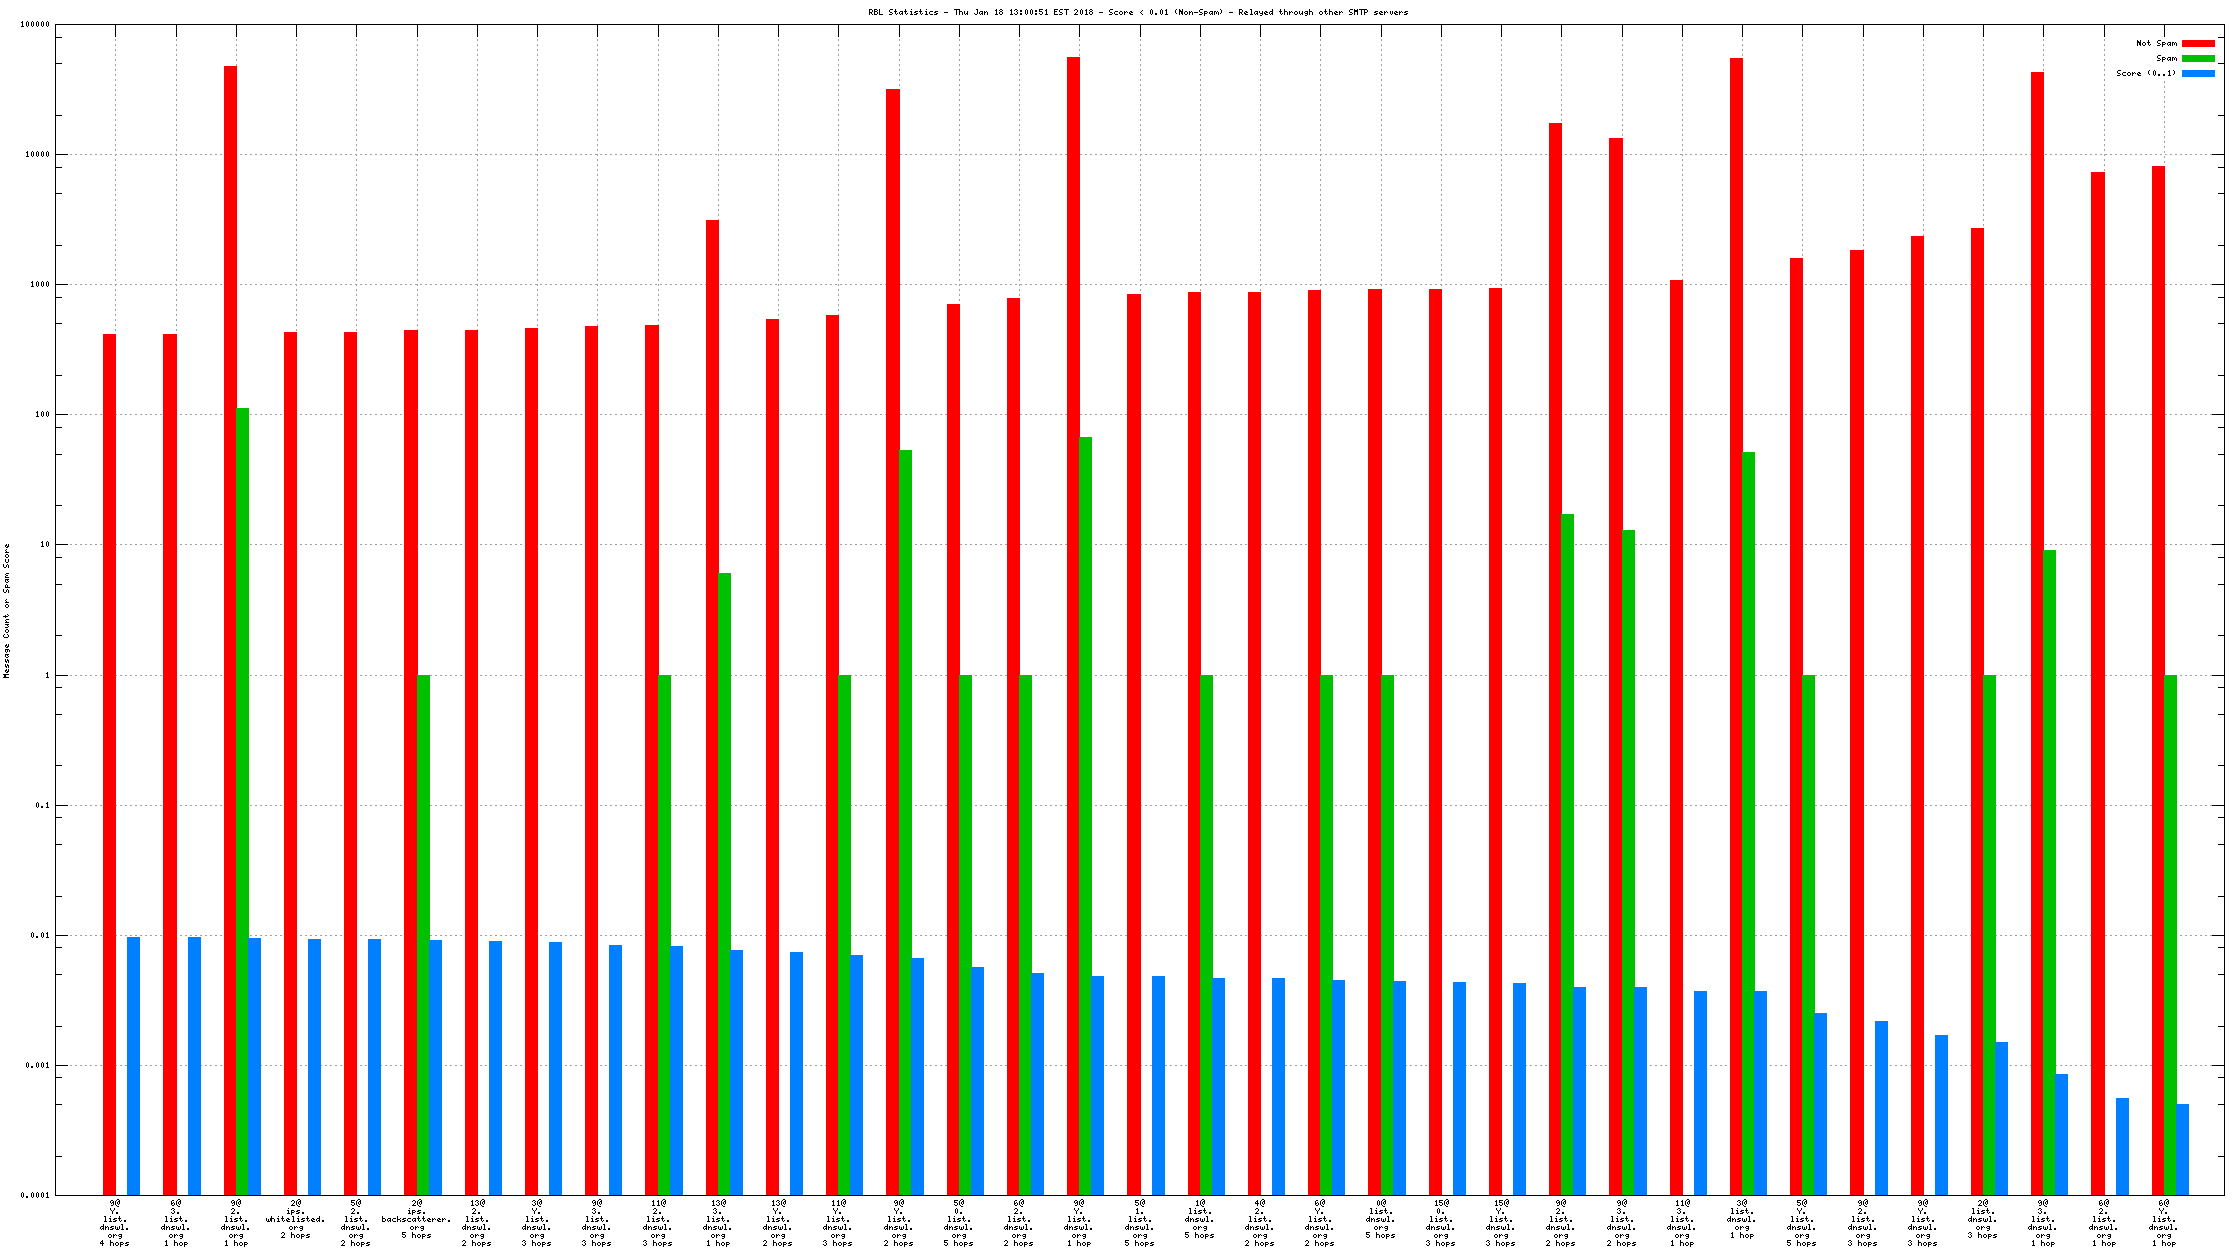Click the RBL Statistics chart title
Viewport: 2240px width, 1260px height.
1137,12
